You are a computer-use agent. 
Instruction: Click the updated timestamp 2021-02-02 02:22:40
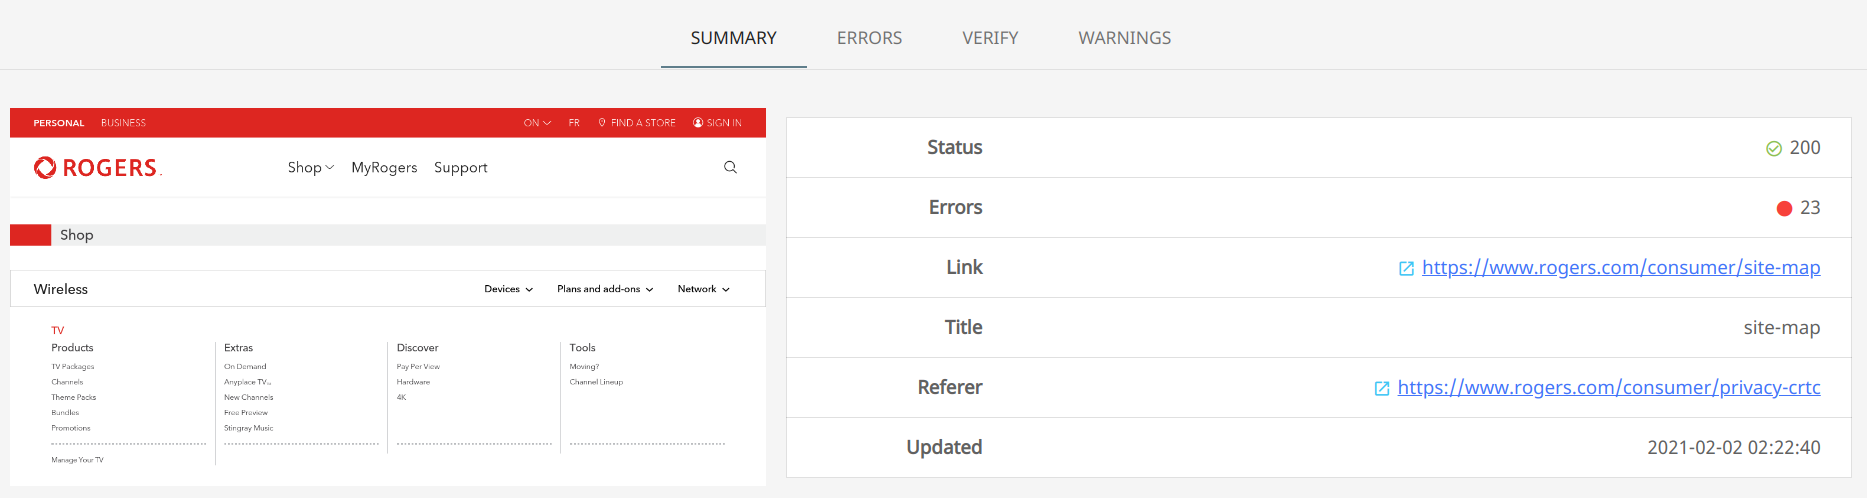point(1734,447)
